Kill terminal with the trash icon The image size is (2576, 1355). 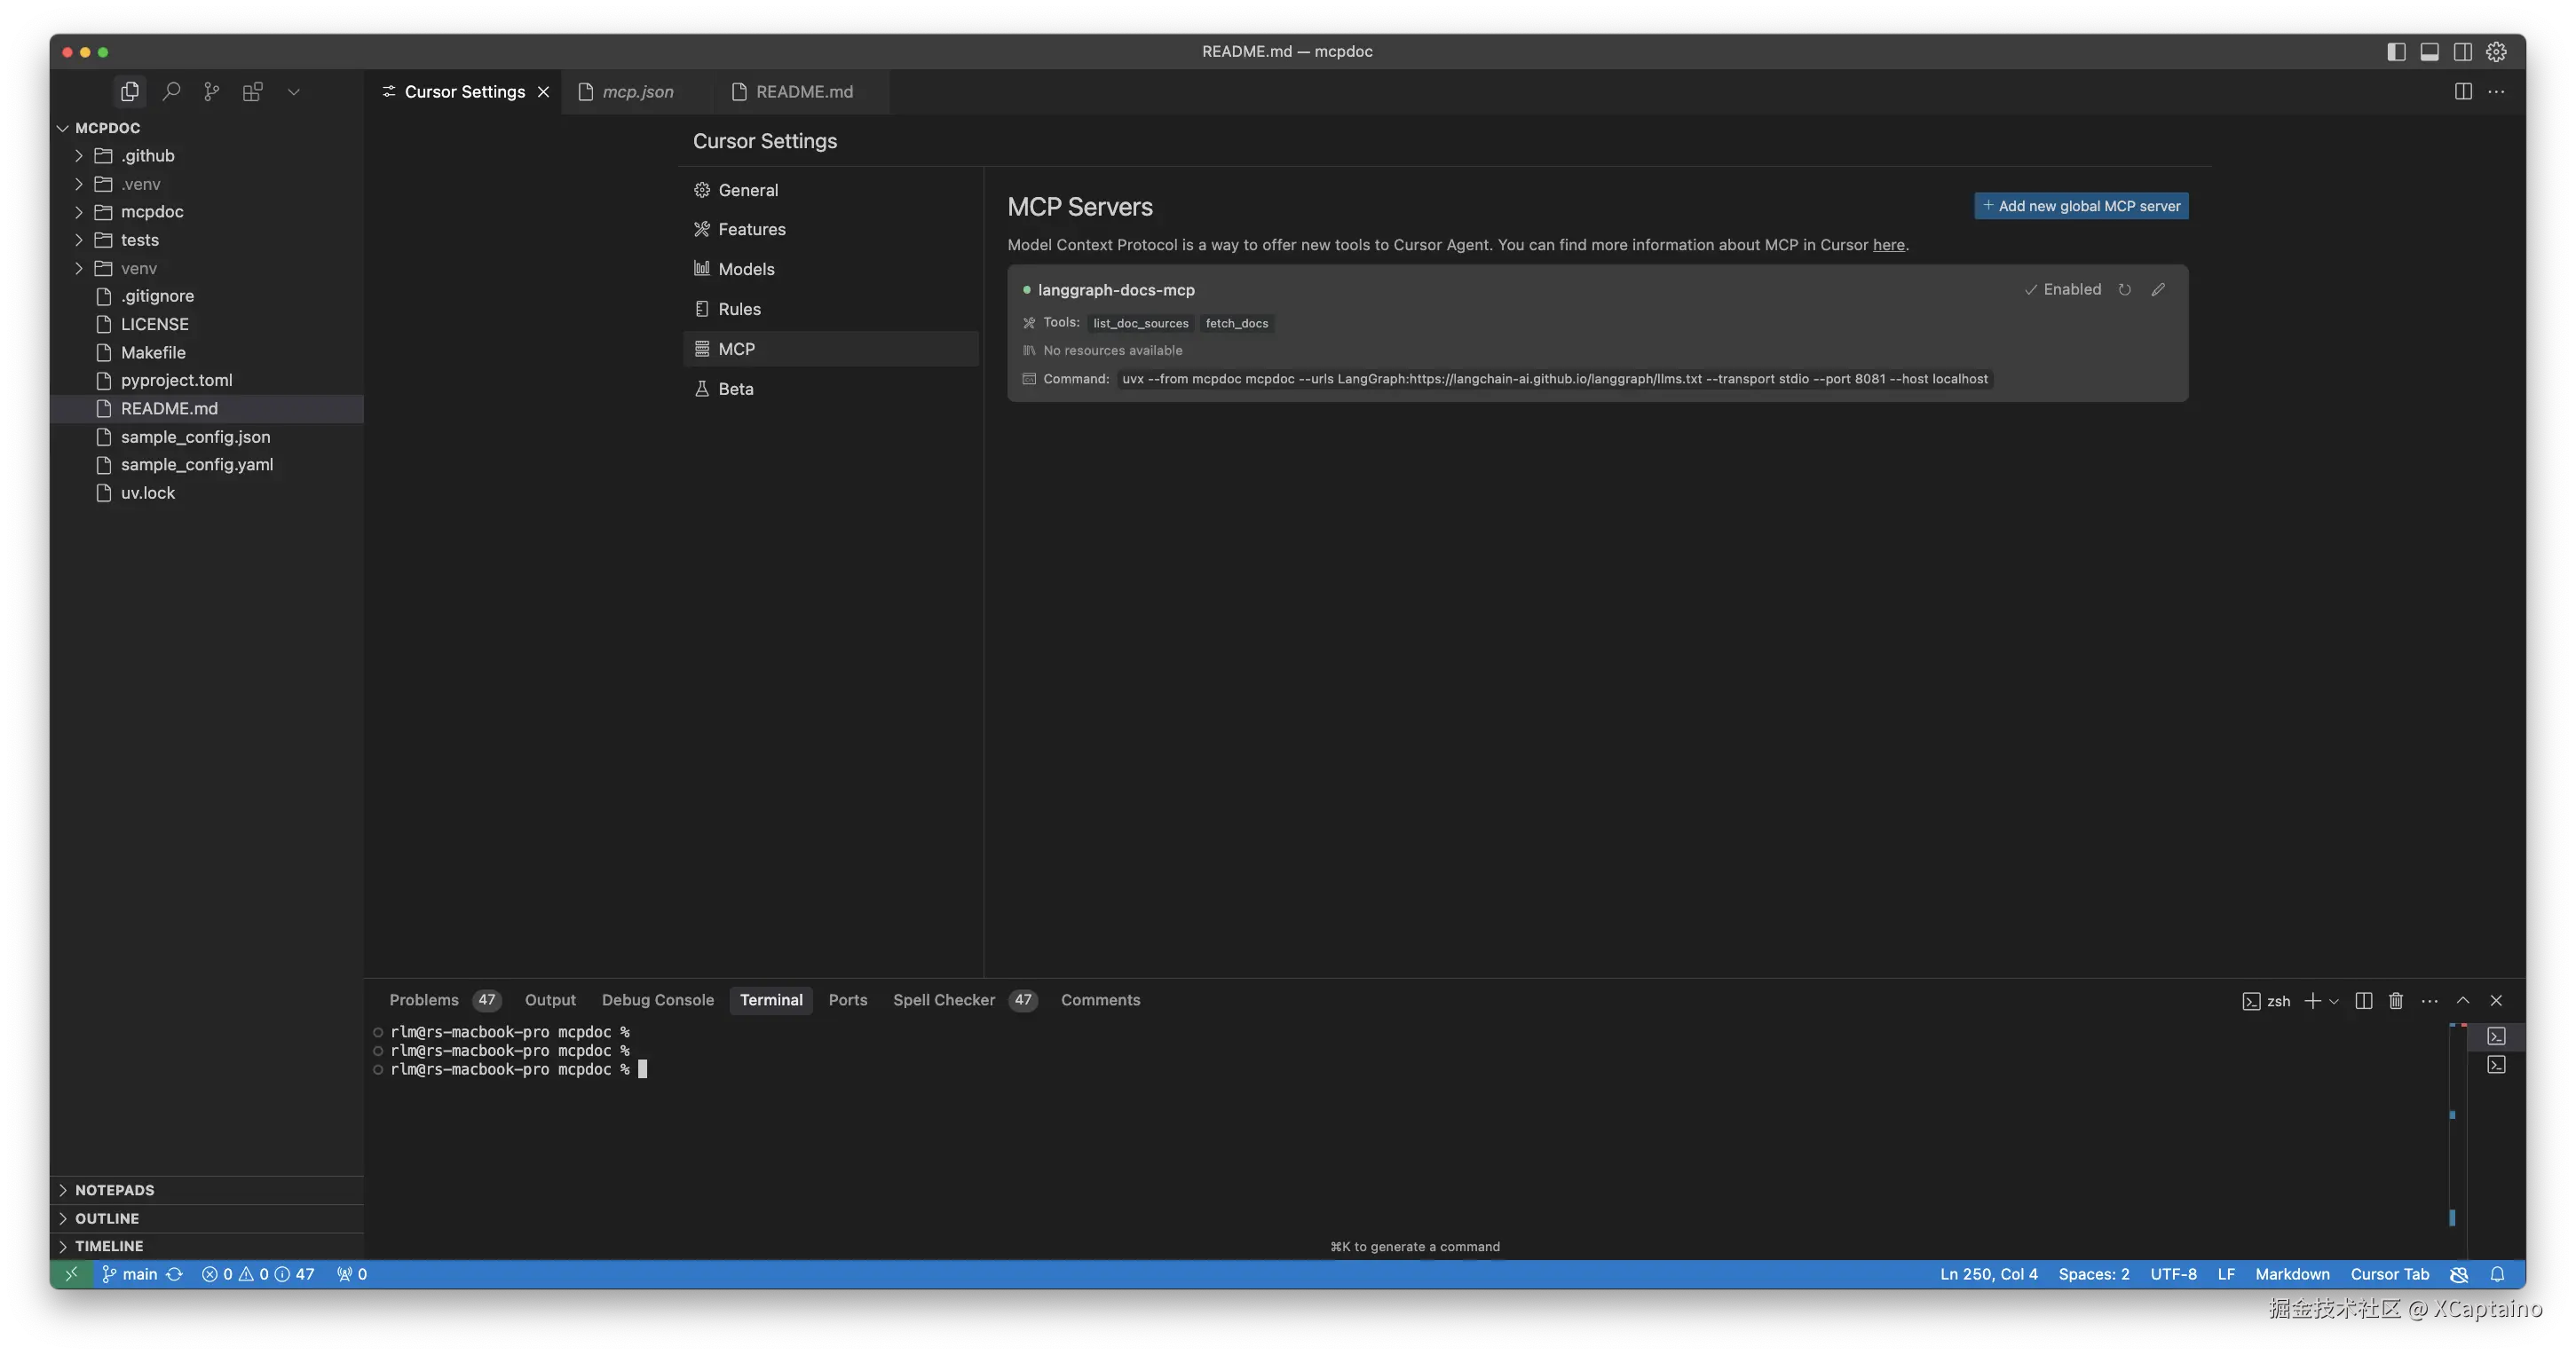tap(2396, 1001)
